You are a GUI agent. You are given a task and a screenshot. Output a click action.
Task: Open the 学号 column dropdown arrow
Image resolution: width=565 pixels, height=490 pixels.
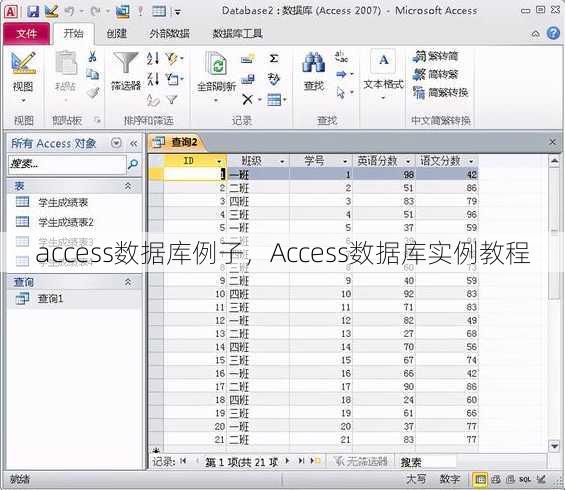[345, 161]
